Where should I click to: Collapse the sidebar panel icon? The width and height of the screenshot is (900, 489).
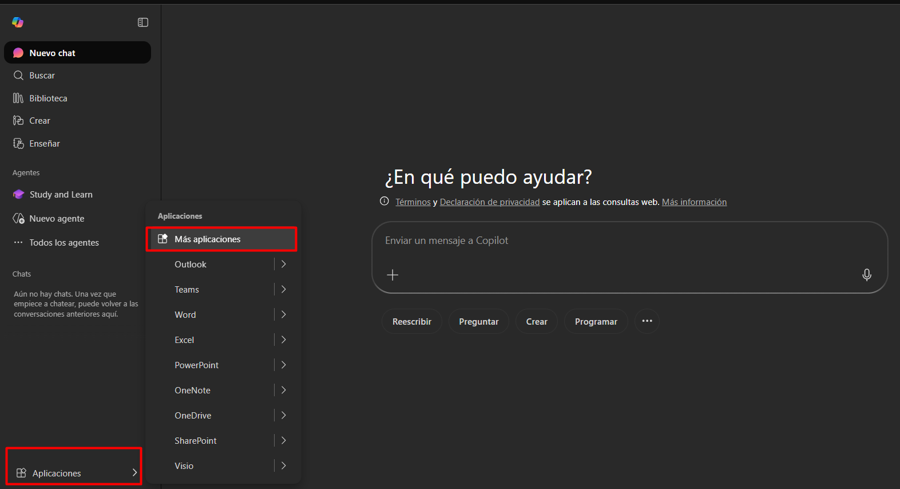click(143, 22)
